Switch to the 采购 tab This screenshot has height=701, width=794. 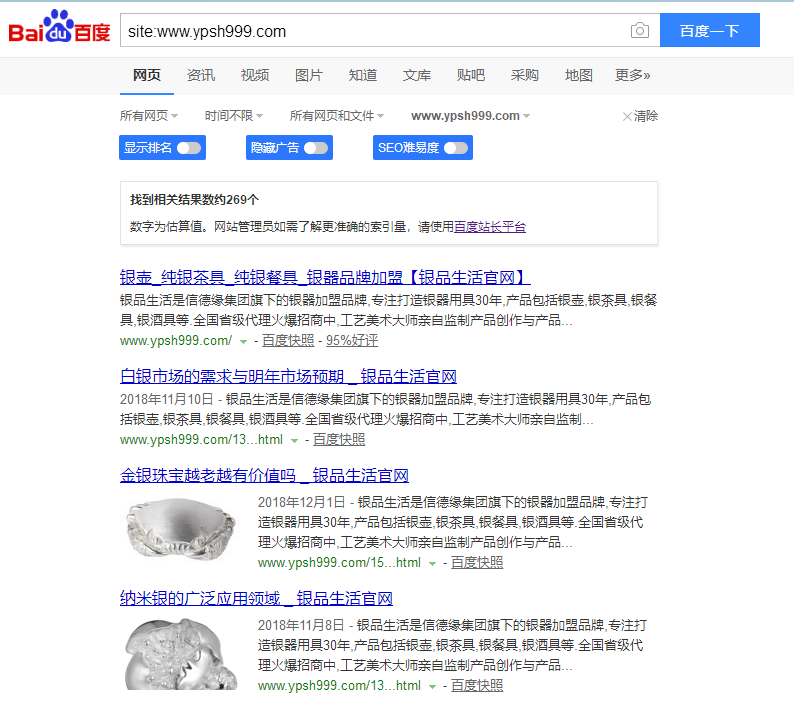tap(525, 75)
